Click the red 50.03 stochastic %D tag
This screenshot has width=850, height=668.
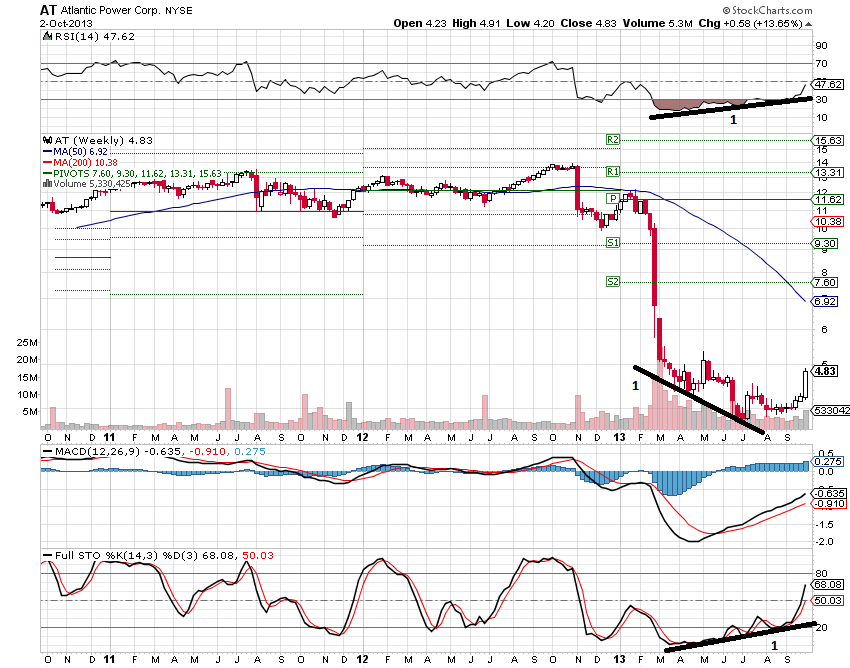[828, 600]
